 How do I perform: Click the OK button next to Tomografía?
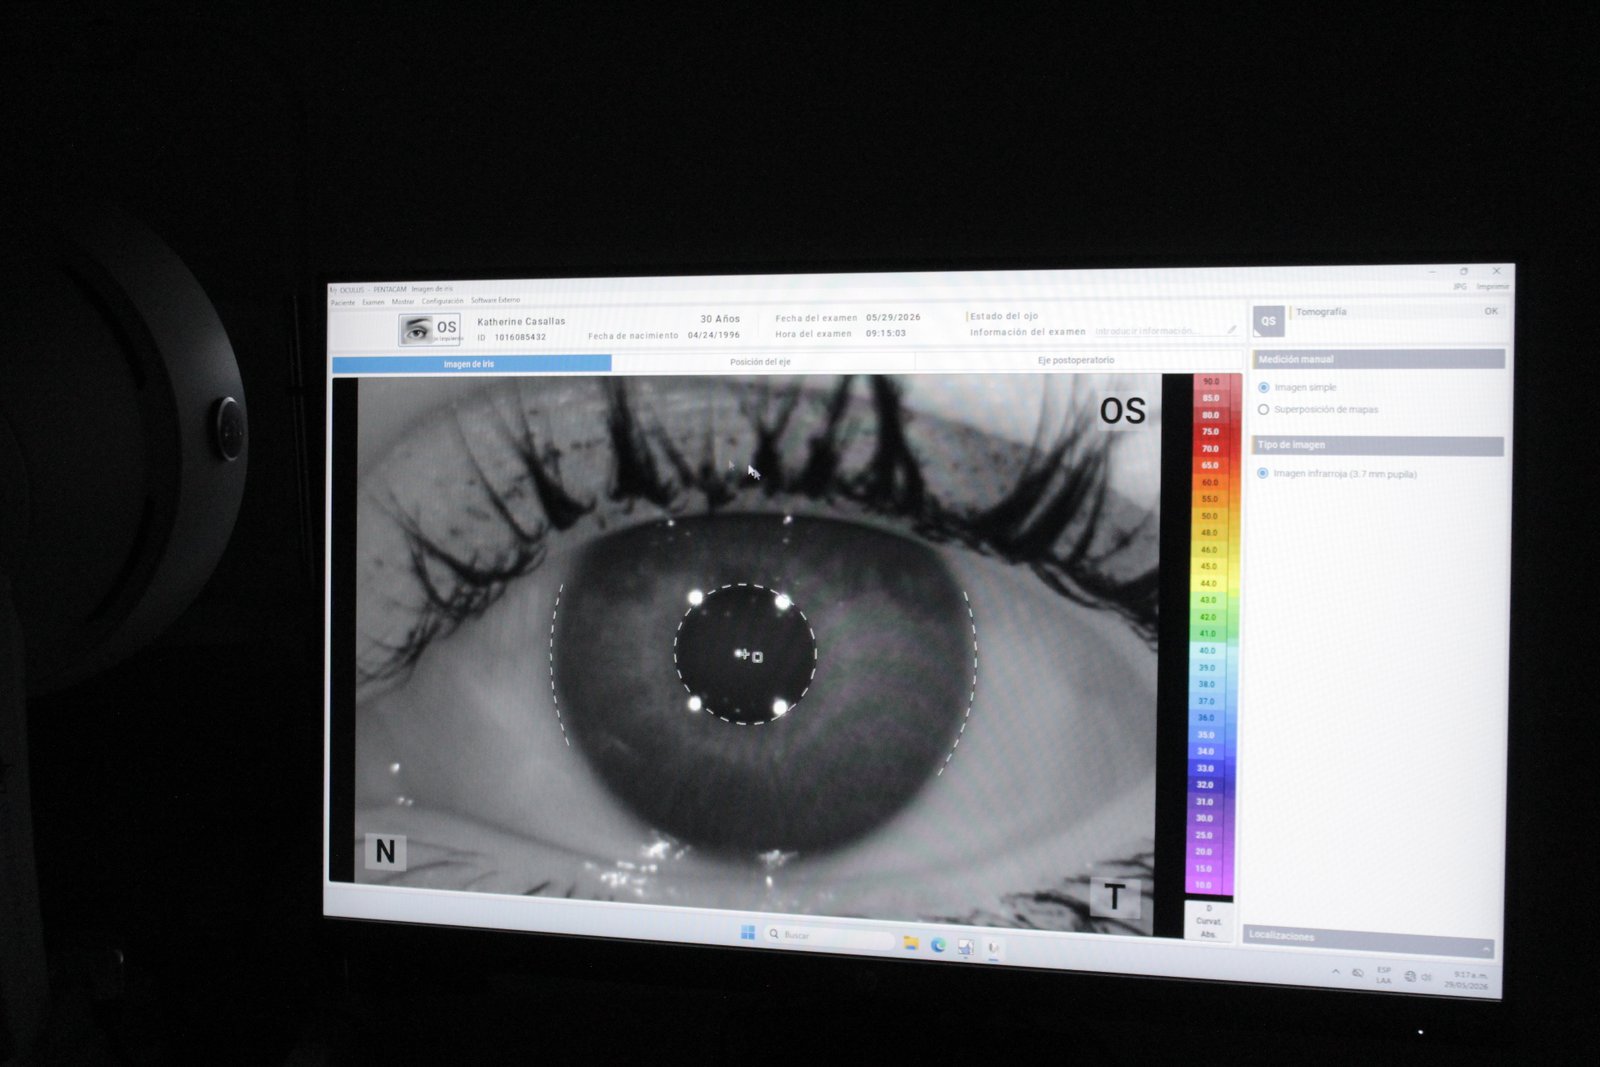coord(1491,311)
